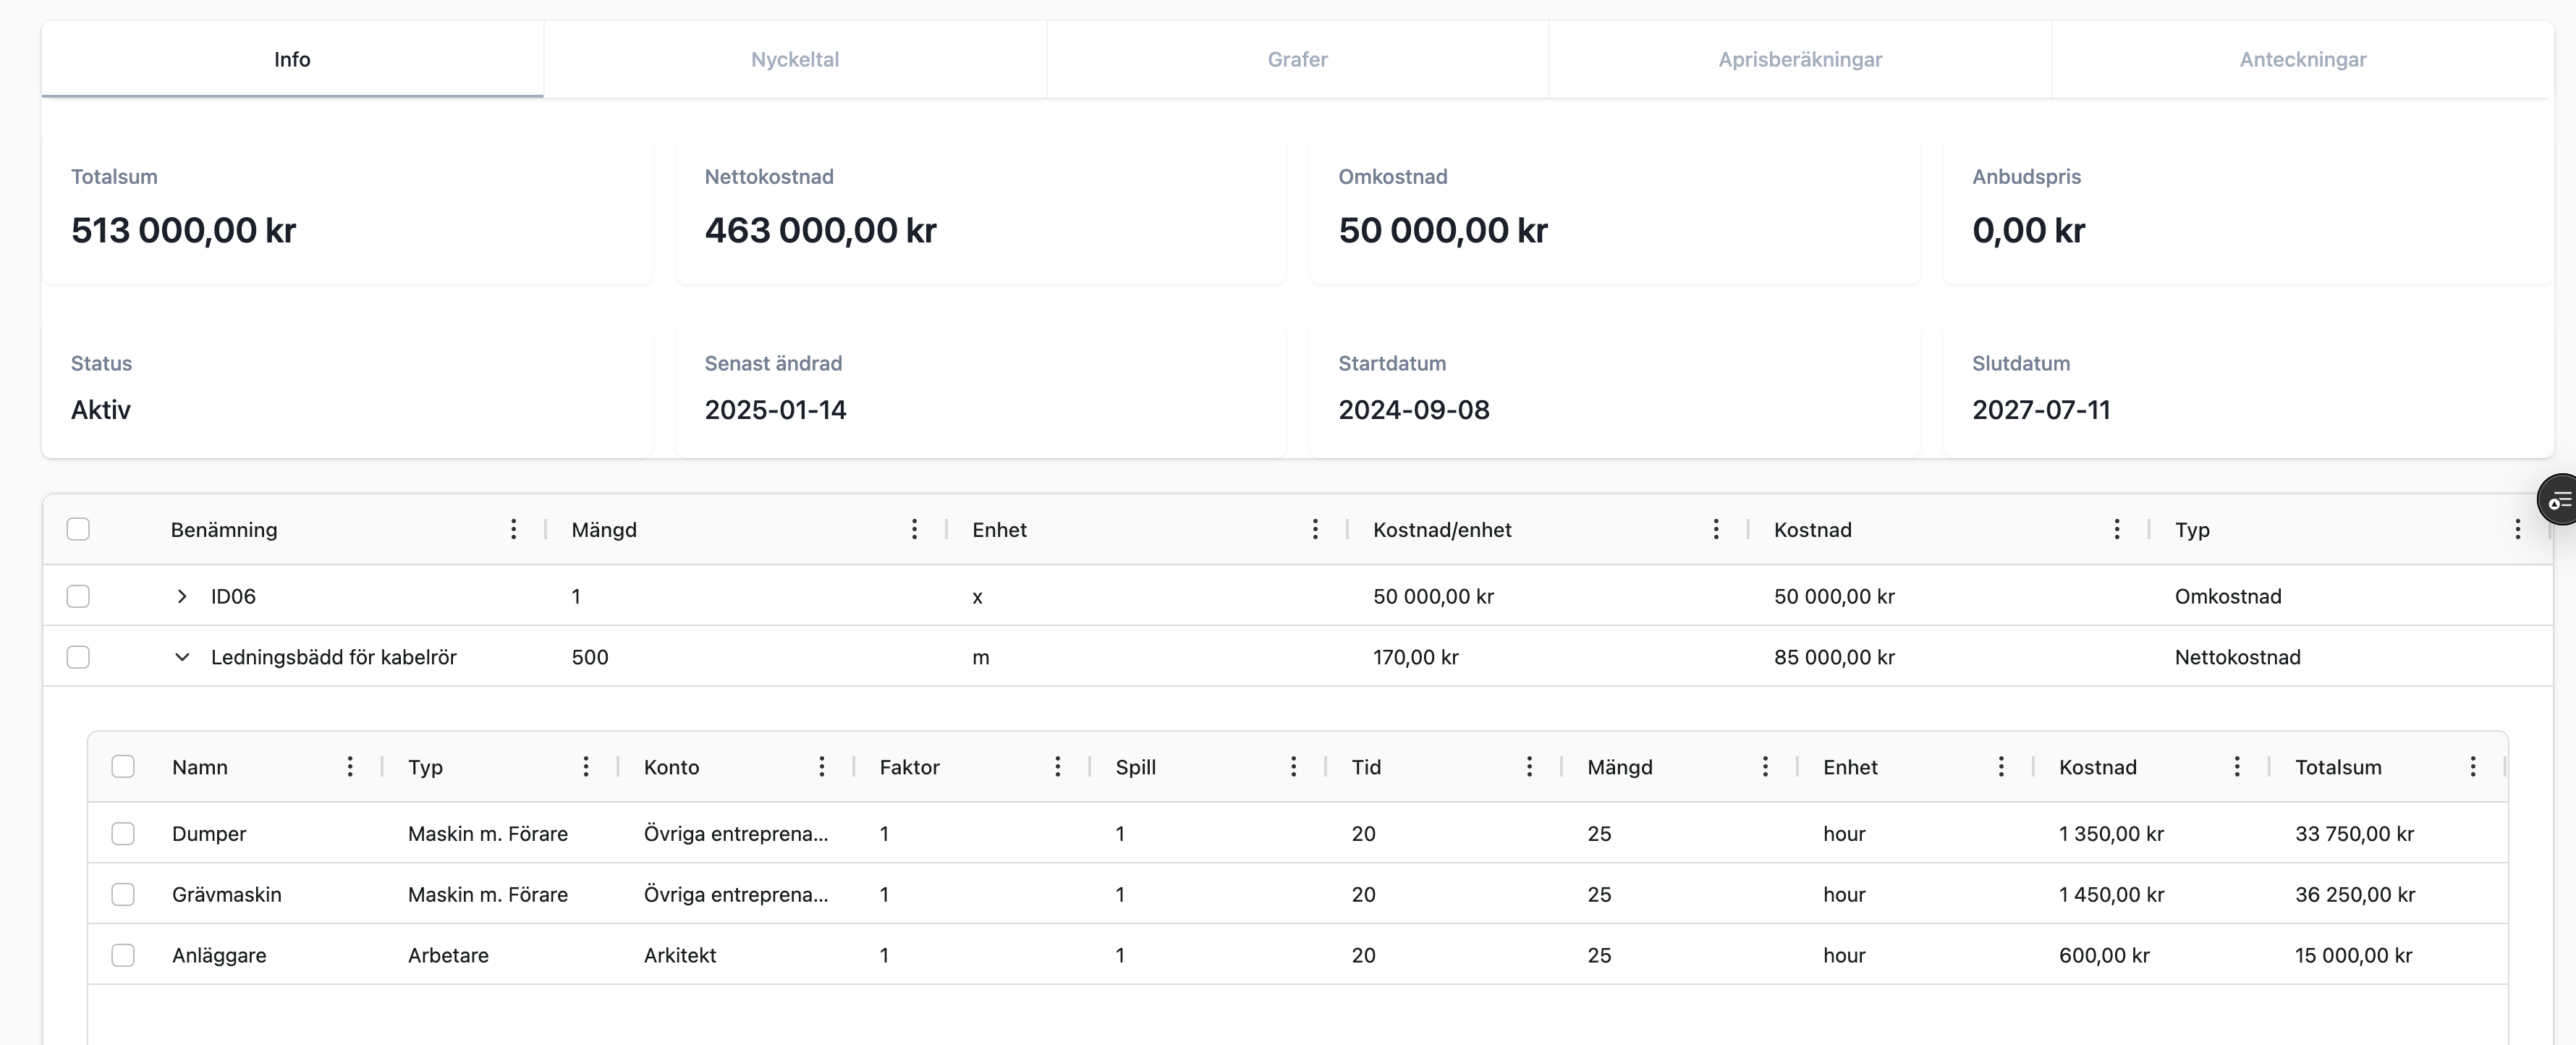2576x1045 pixels.
Task: Select the Dumper row checkbox
Action: 123,833
